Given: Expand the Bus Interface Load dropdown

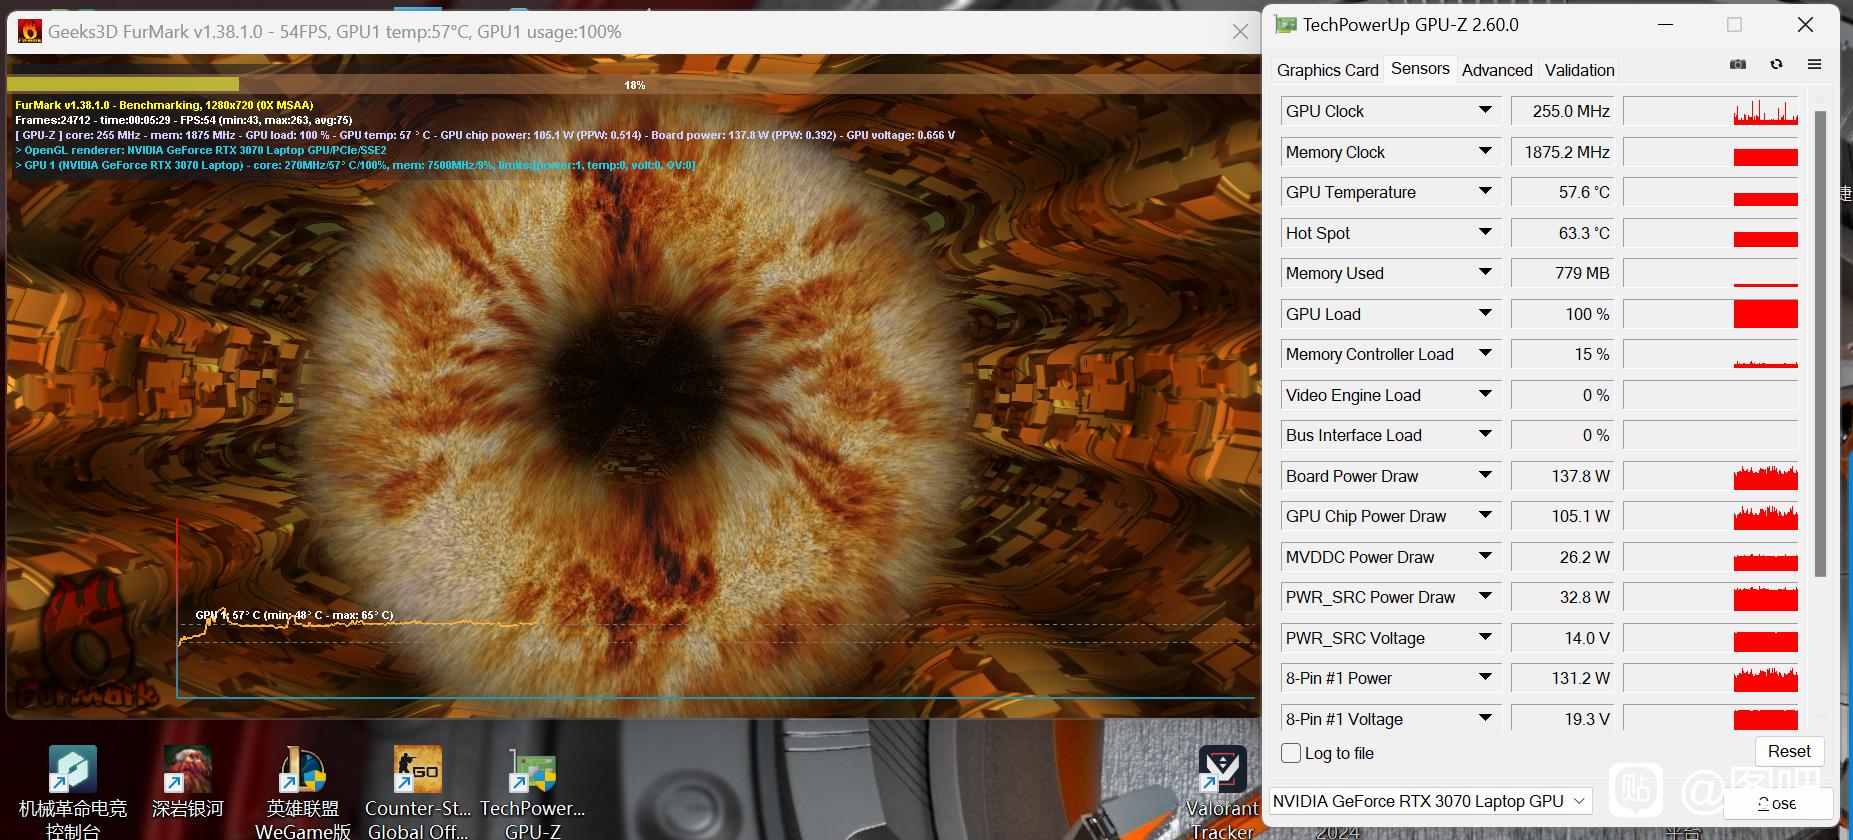Looking at the screenshot, I should [x=1485, y=434].
